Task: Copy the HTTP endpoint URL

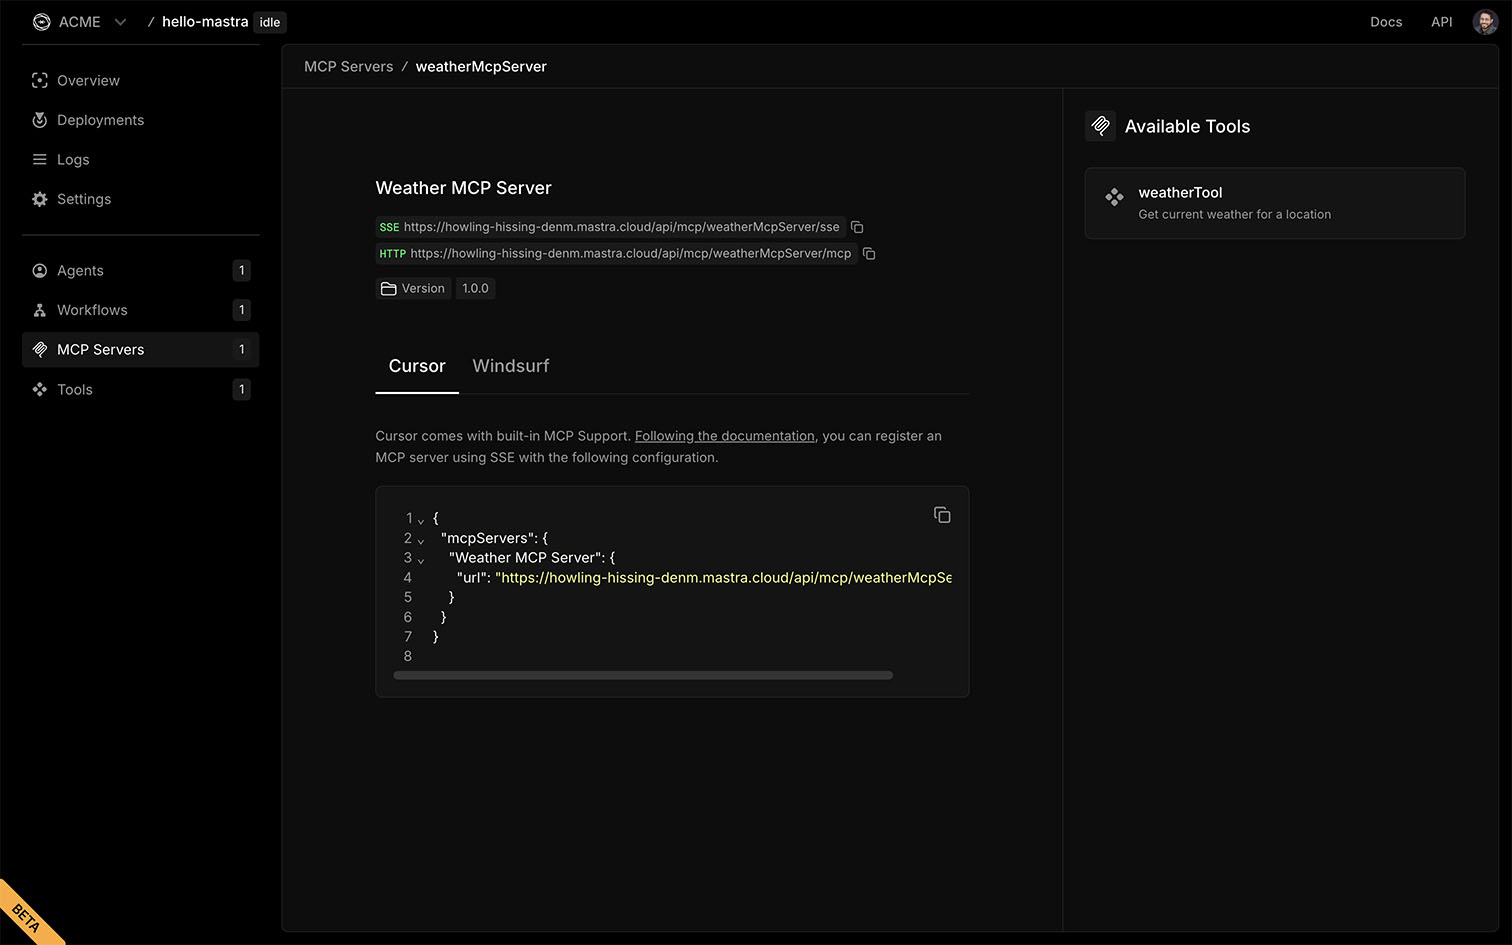Action: 869,254
